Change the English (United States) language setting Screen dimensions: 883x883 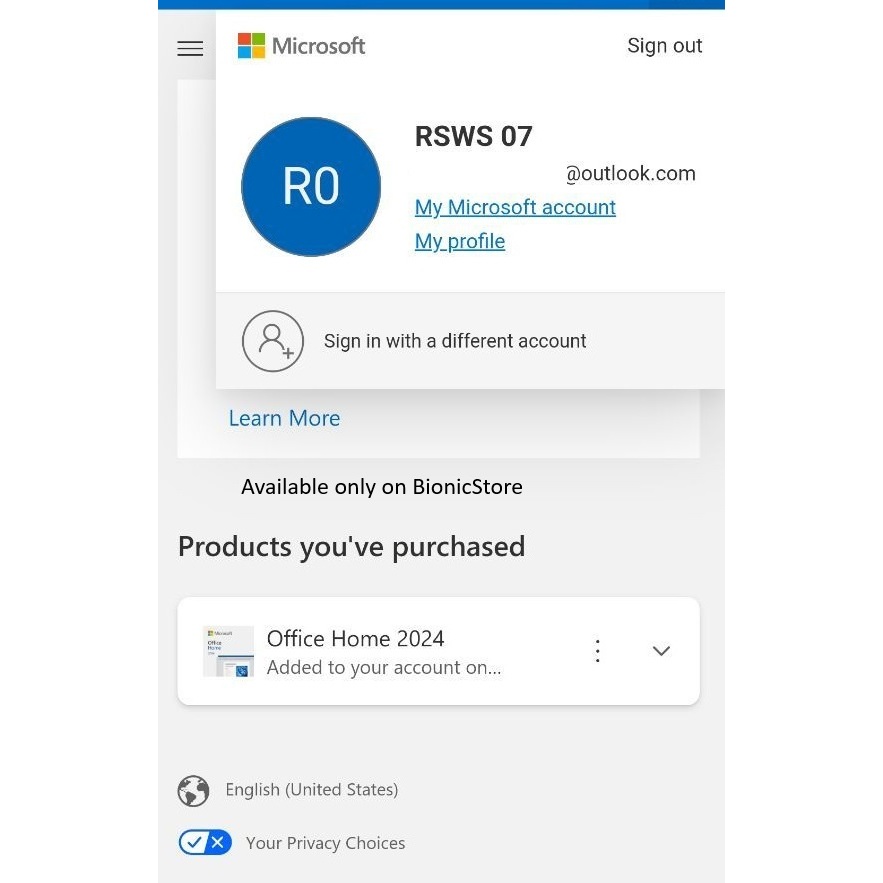(311, 790)
